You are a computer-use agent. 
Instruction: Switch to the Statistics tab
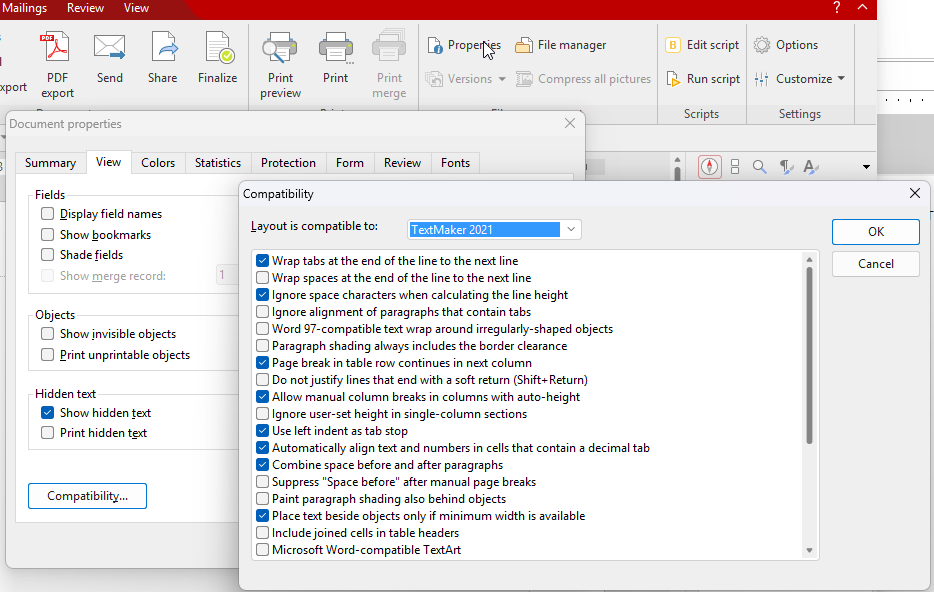click(218, 163)
